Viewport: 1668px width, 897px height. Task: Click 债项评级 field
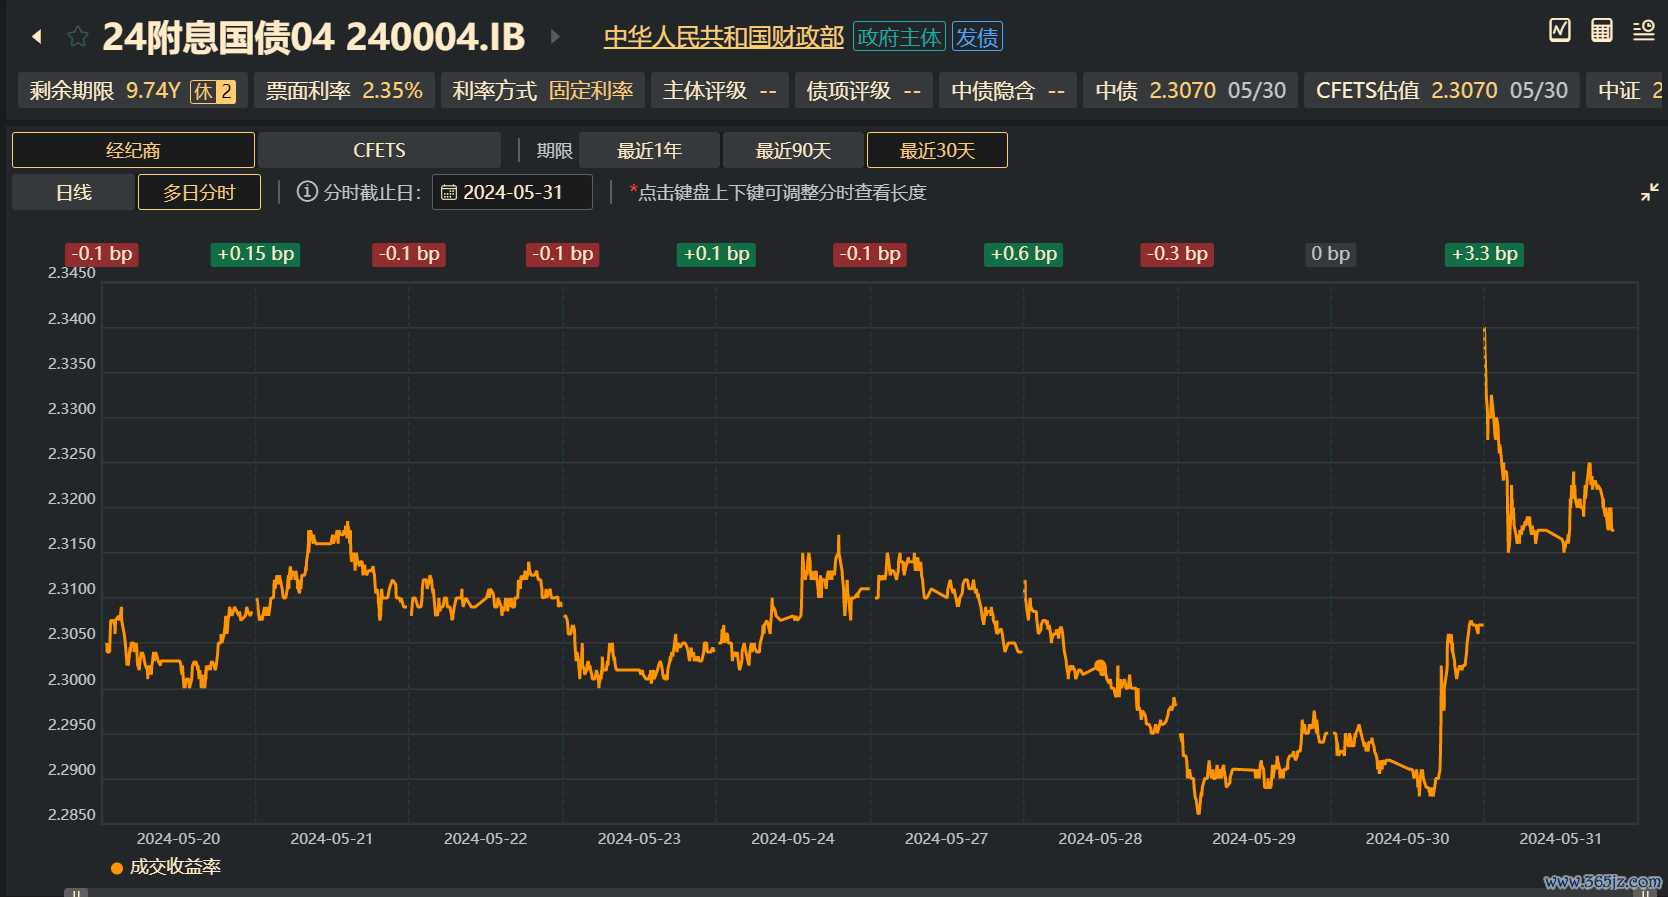[x=864, y=90]
